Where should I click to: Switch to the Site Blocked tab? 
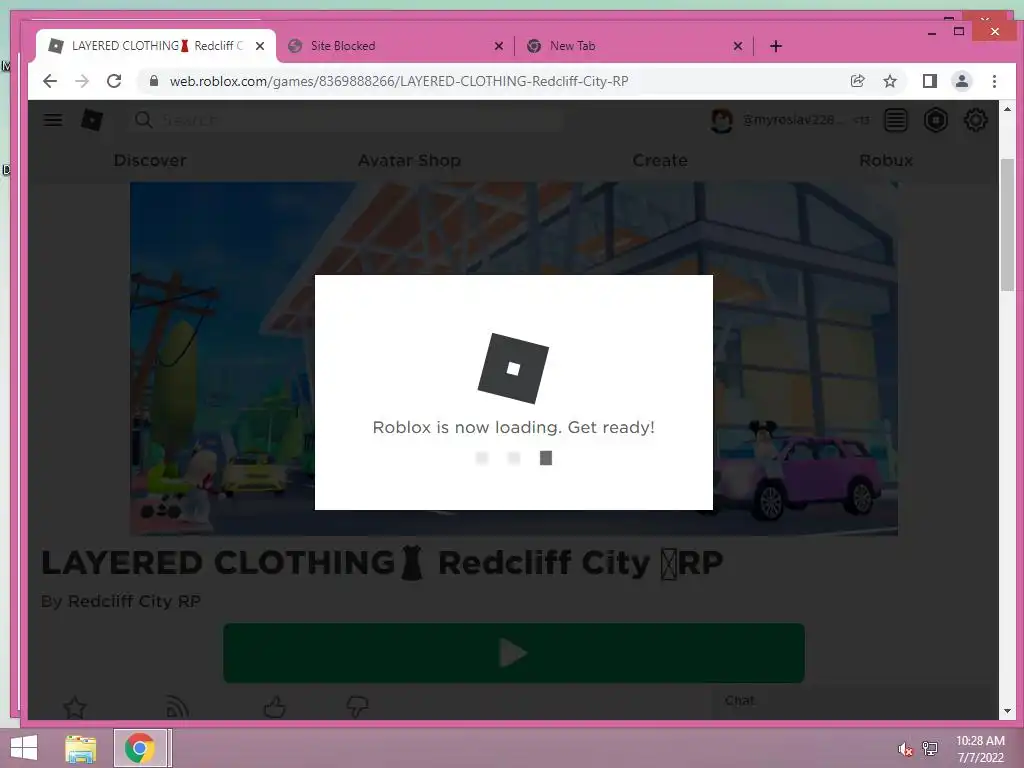point(395,46)
